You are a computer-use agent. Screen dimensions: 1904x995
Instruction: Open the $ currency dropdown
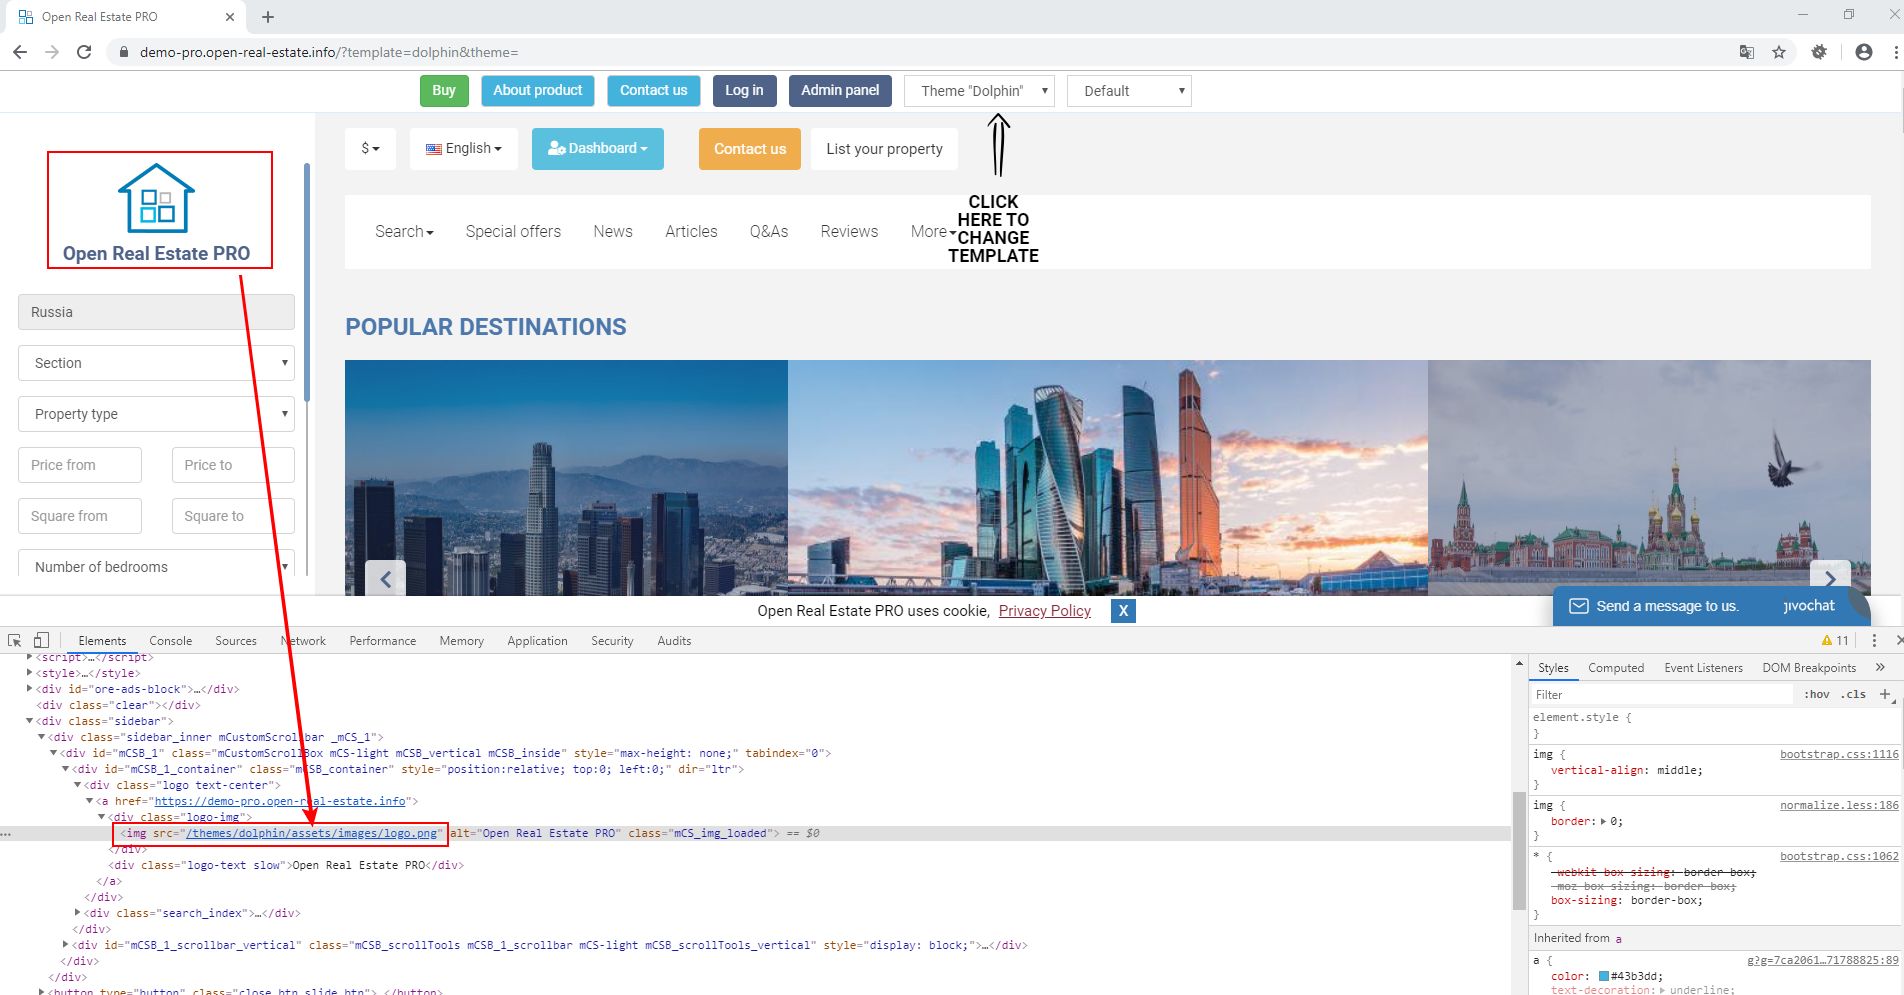(370, 148)
